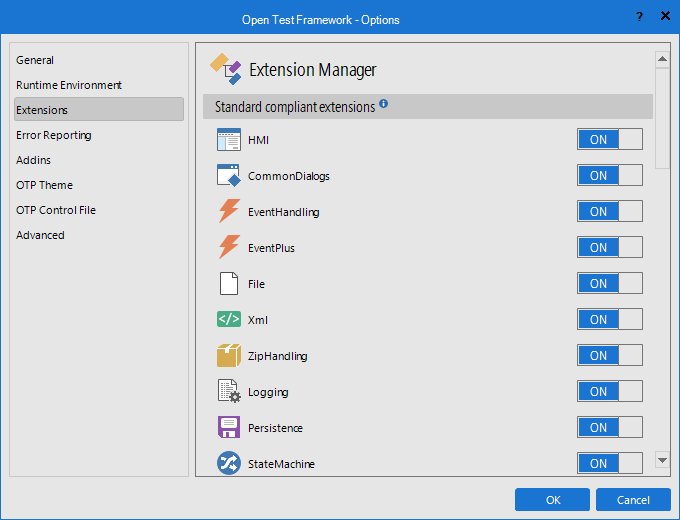
Task: Toggle the ZipHandling extension switch
Action: [610, 355]
